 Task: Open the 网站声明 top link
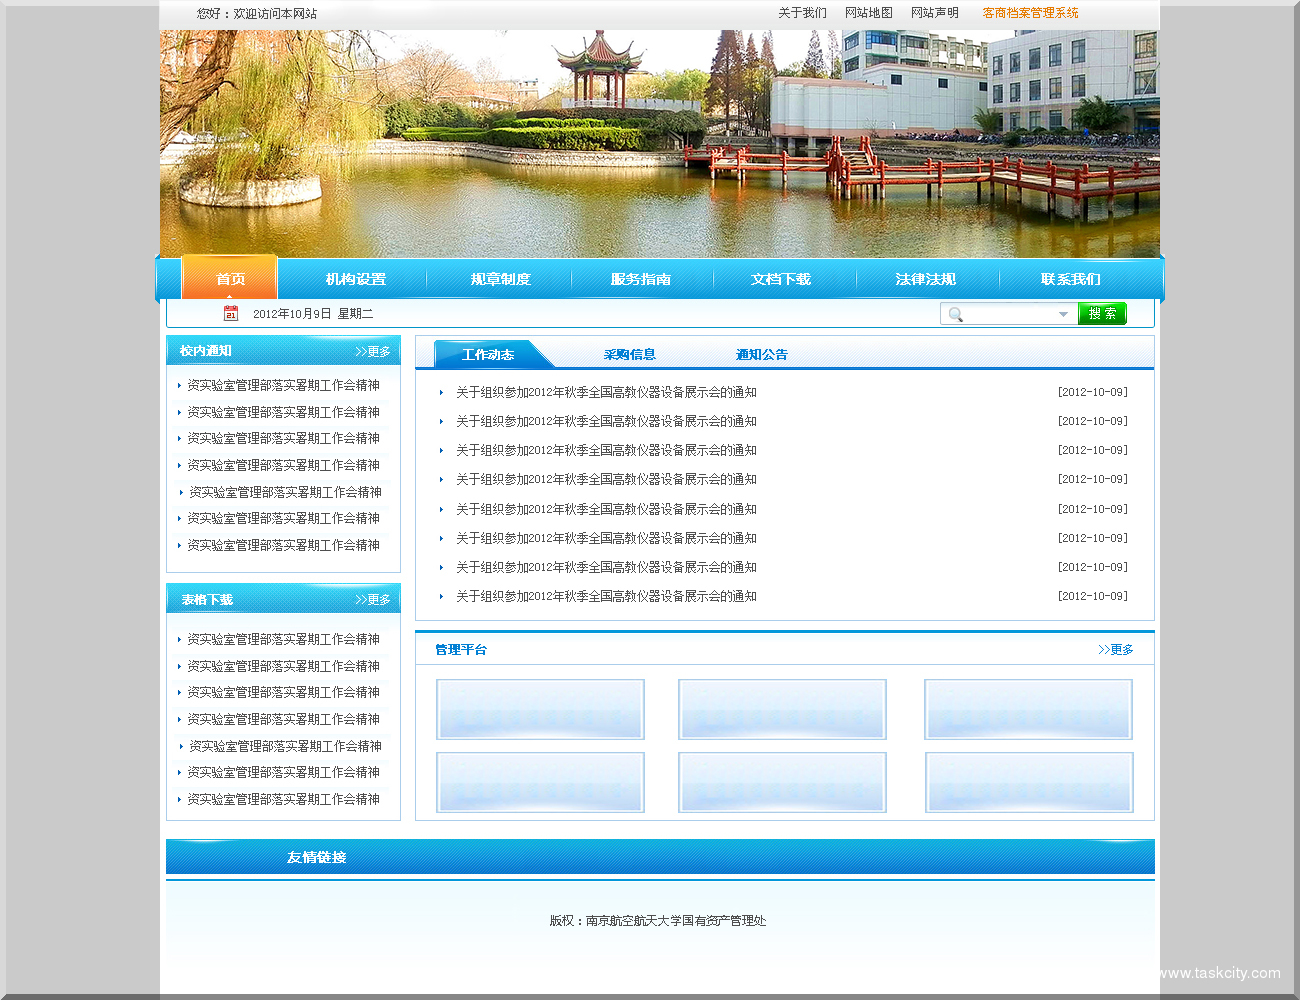pos(934,13)
